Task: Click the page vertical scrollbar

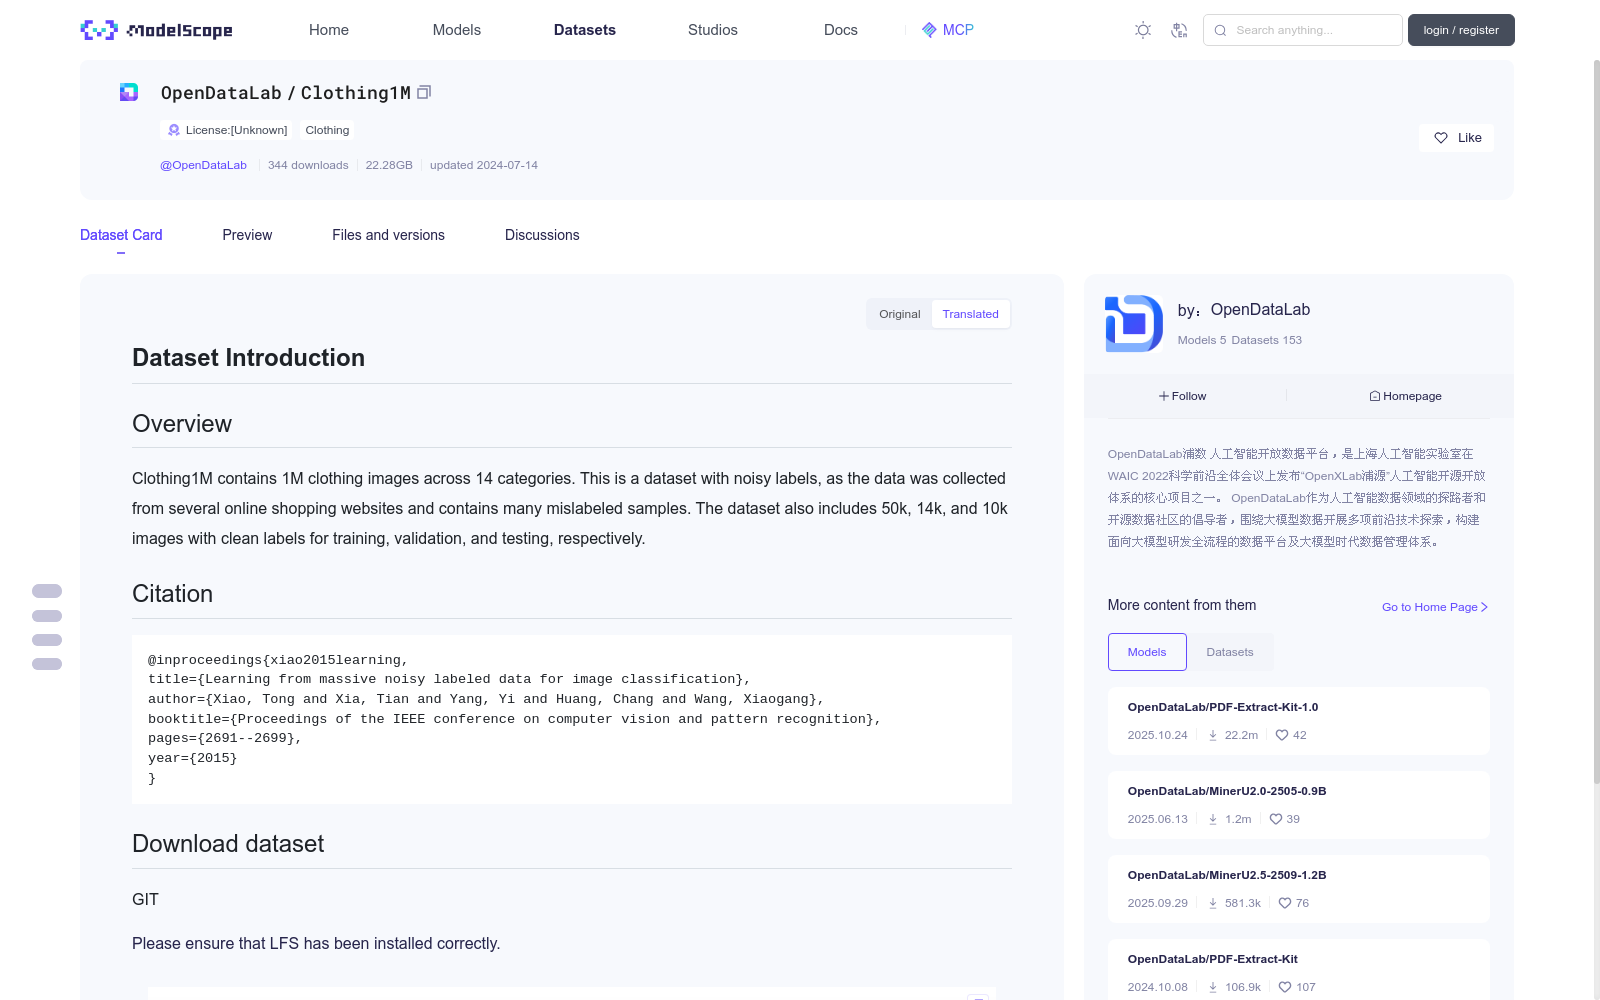Action: (1596, 420)
